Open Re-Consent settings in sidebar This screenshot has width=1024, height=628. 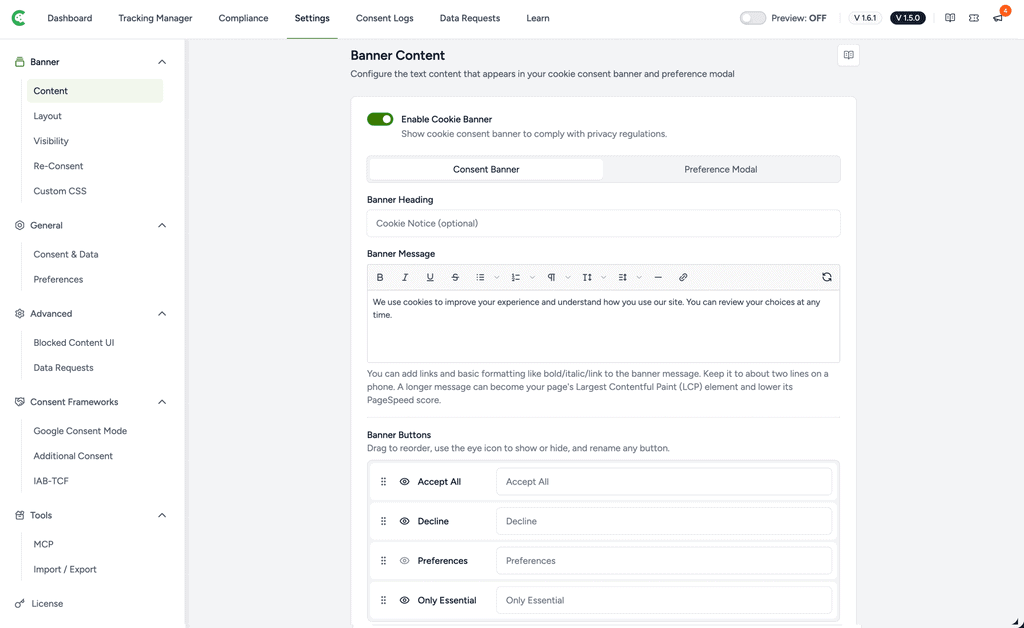[58, 166]
